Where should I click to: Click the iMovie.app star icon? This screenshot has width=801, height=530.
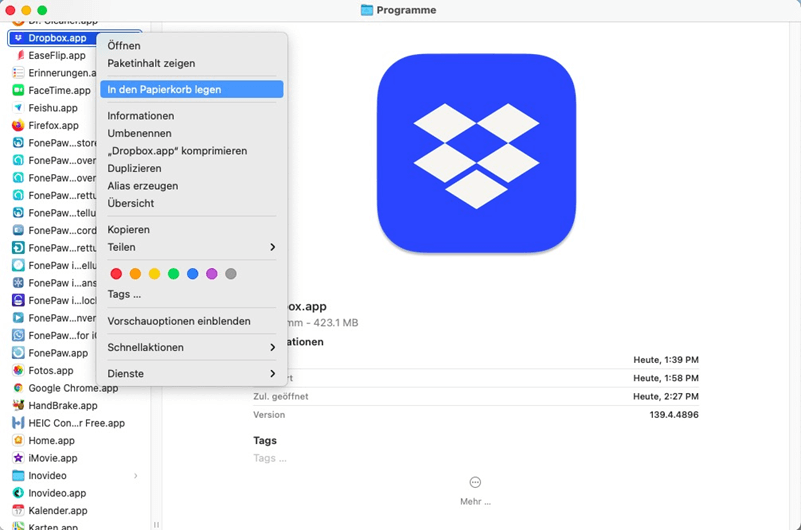(x=18, y=458)
